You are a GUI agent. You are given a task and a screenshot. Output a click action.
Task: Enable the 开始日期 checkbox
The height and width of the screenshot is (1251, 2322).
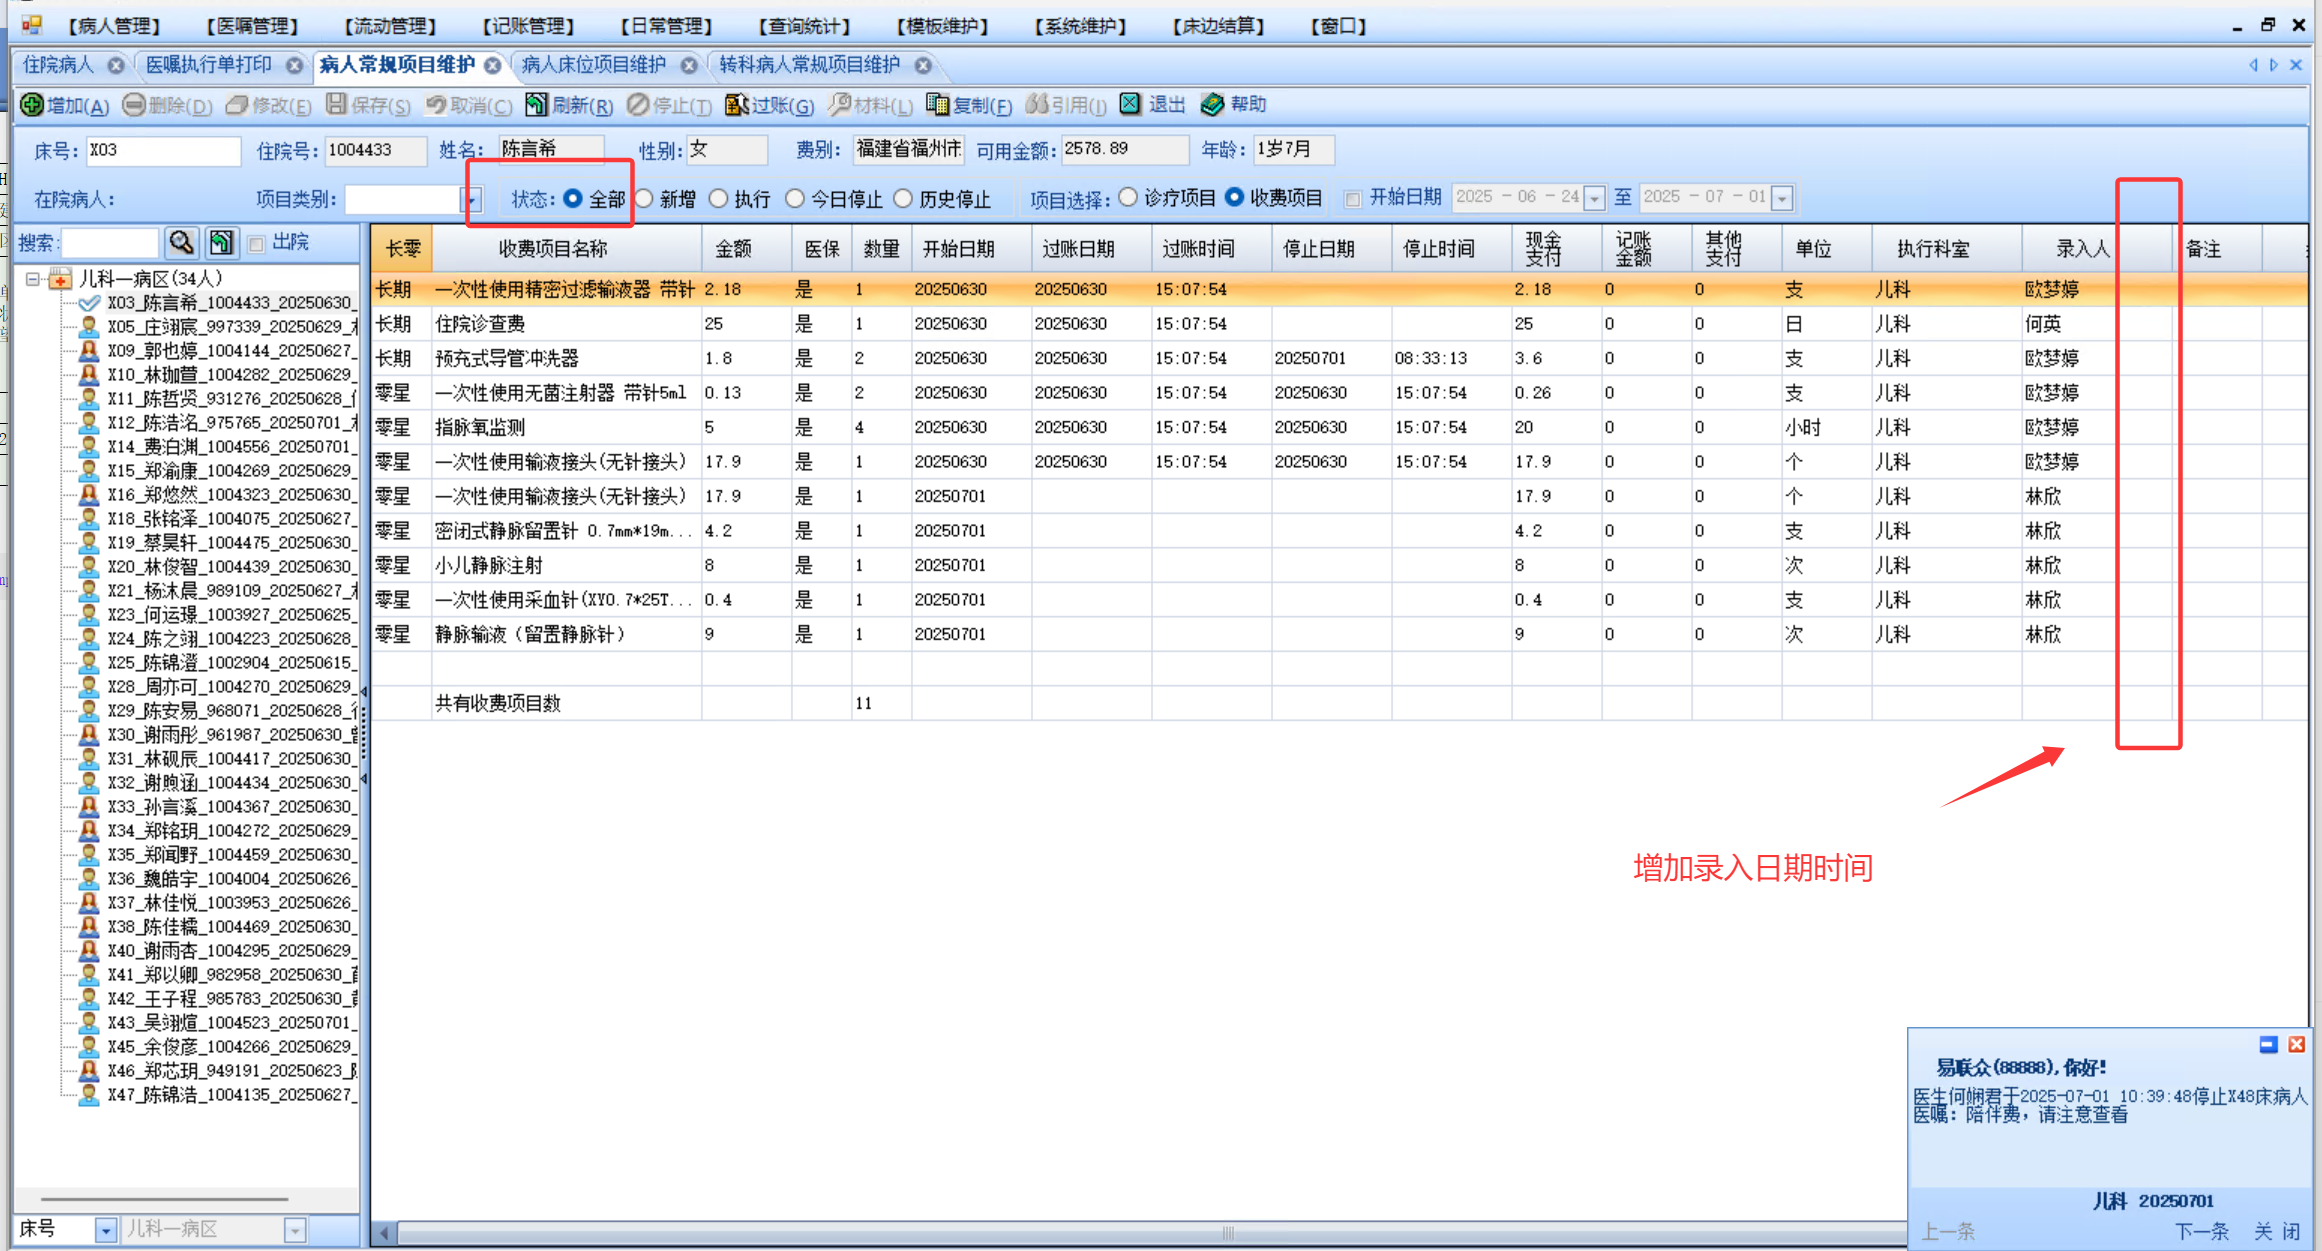point(1353,199)
